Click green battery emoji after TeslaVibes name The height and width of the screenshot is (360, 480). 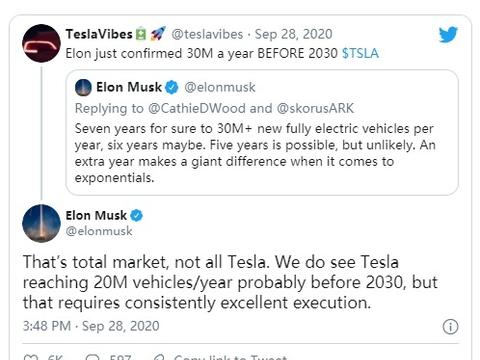(141, 34)
